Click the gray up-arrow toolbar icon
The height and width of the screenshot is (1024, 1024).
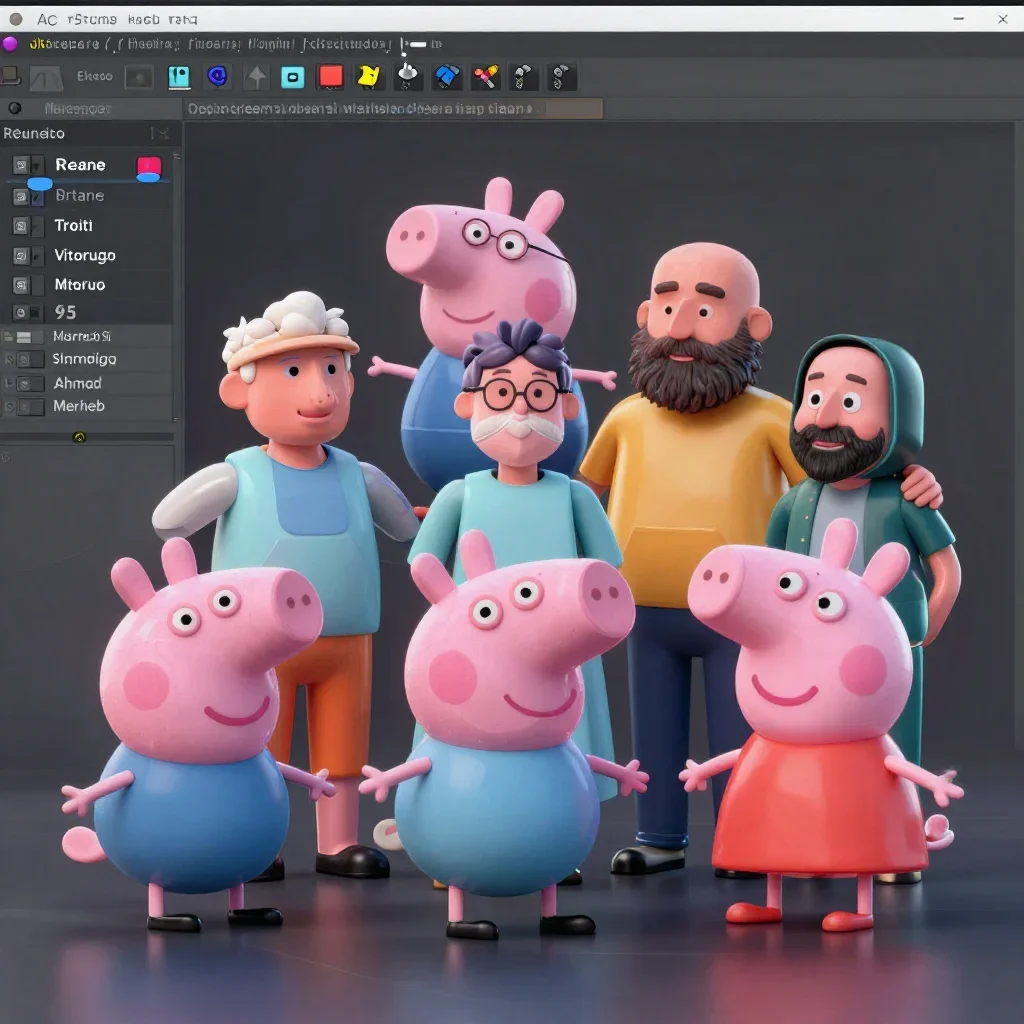point(256,77)
